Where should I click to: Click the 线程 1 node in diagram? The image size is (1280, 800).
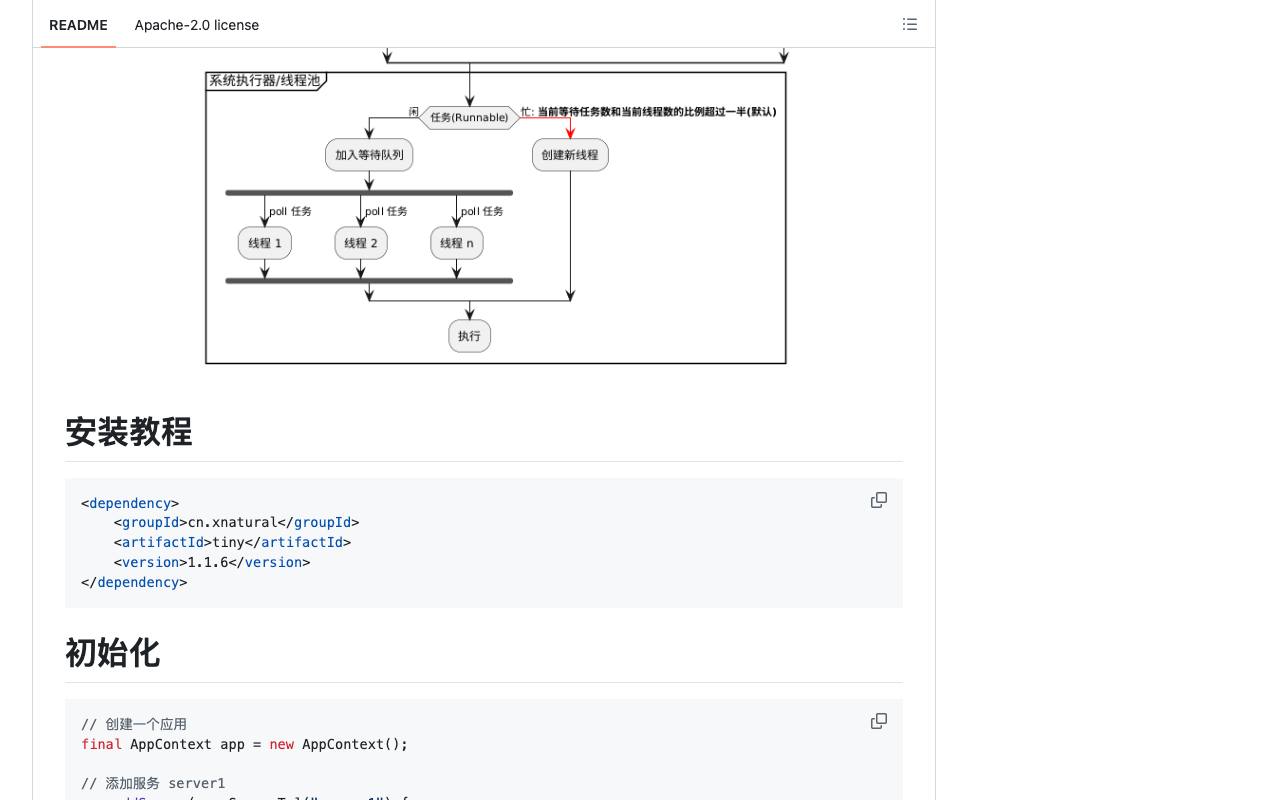pyautogui.click(x=265, y=243)
